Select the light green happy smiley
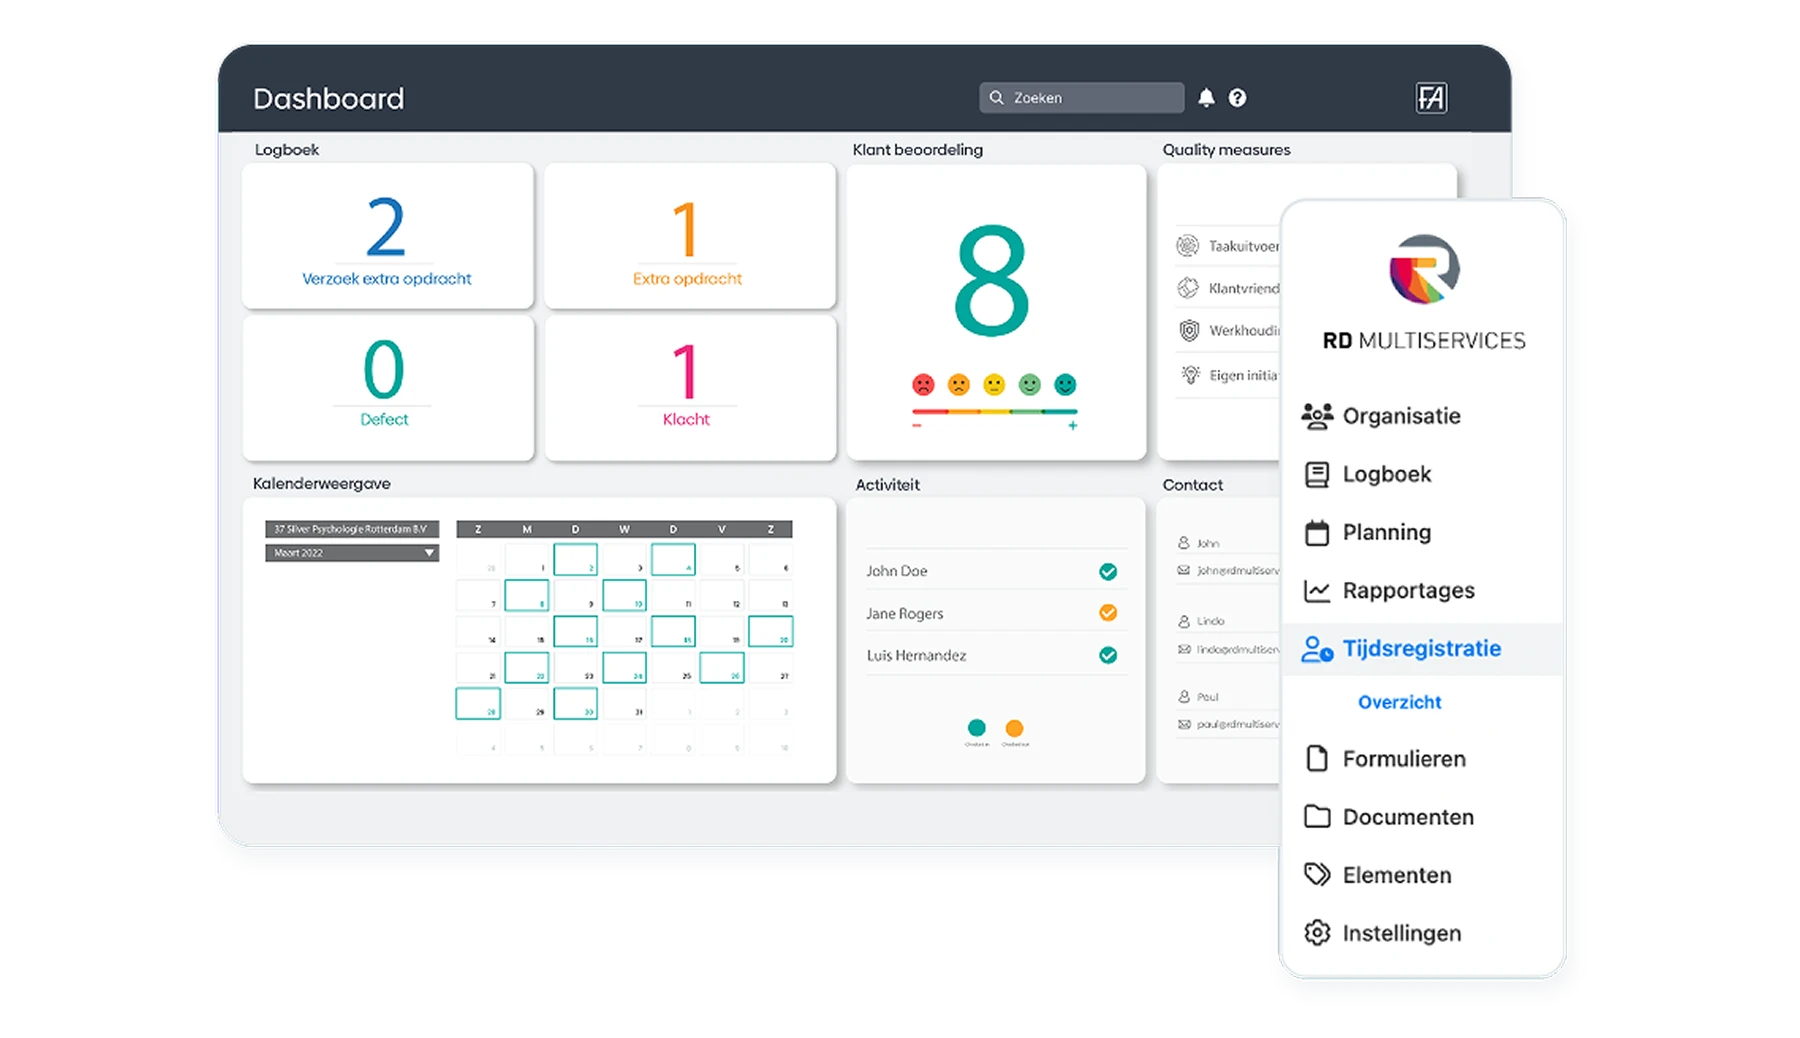Image resolution: width=1800 pixels, height=1038 pixels. [x=1030, y=384]
